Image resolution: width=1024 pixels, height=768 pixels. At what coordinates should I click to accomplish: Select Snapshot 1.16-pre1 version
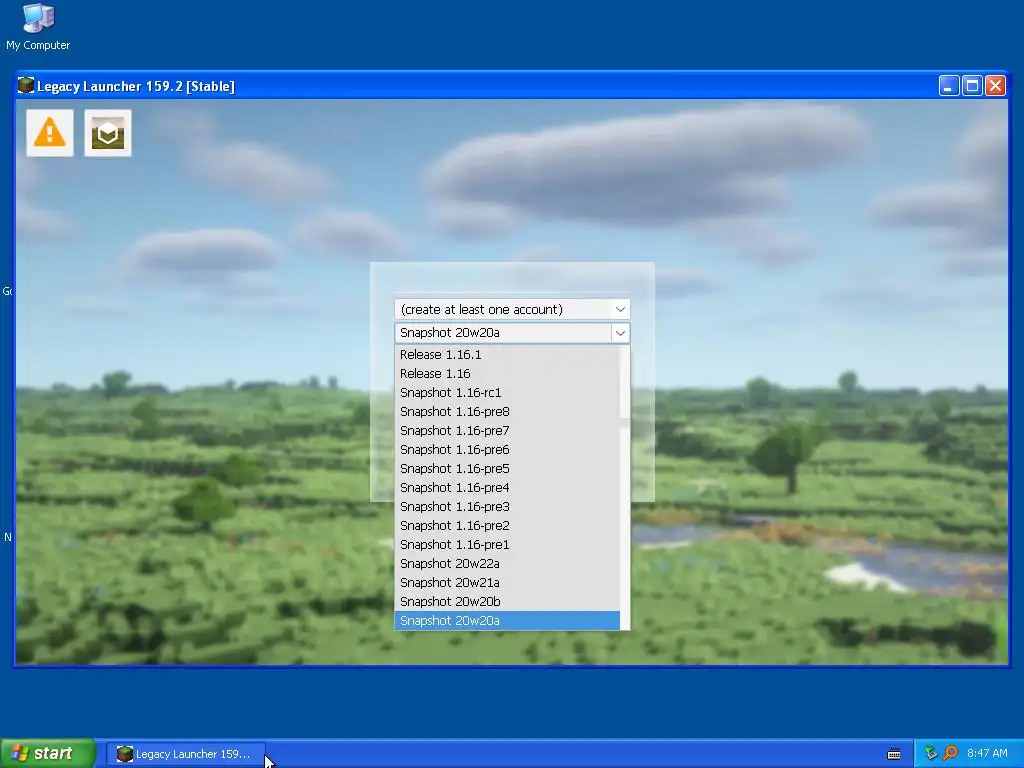click(x=507, y=544)
